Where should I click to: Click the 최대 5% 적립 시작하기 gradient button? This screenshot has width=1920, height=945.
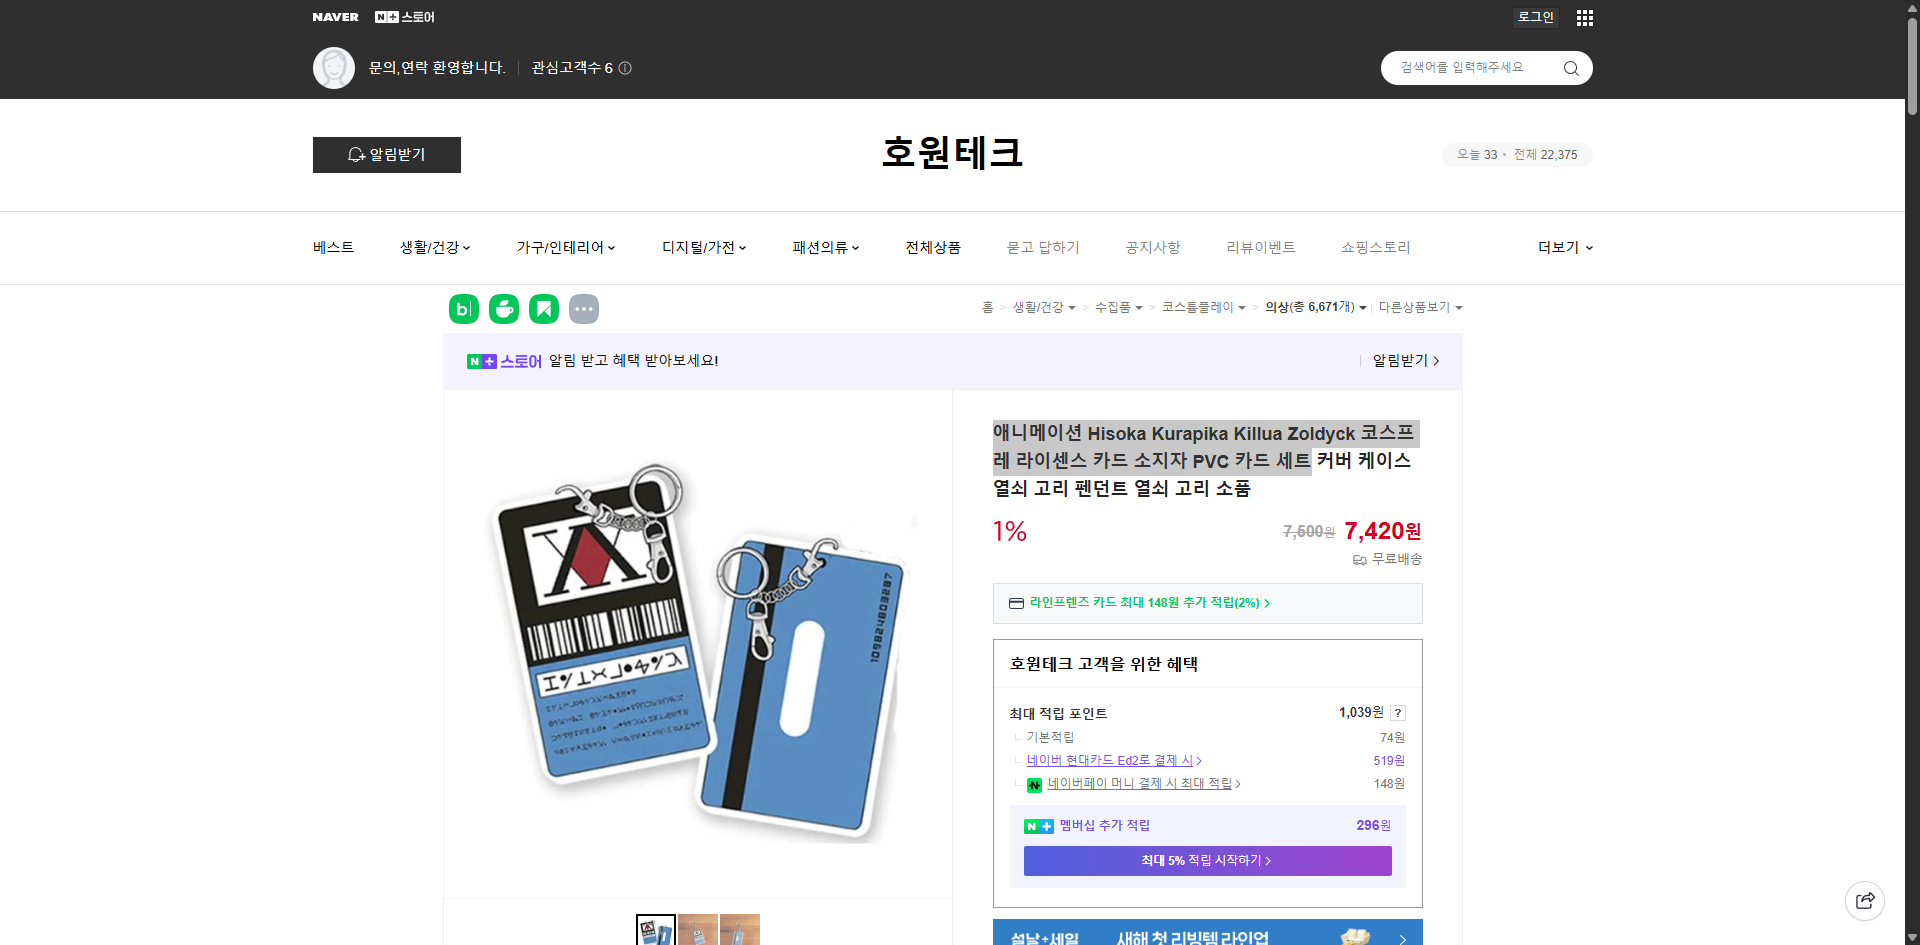[1207, 860]
